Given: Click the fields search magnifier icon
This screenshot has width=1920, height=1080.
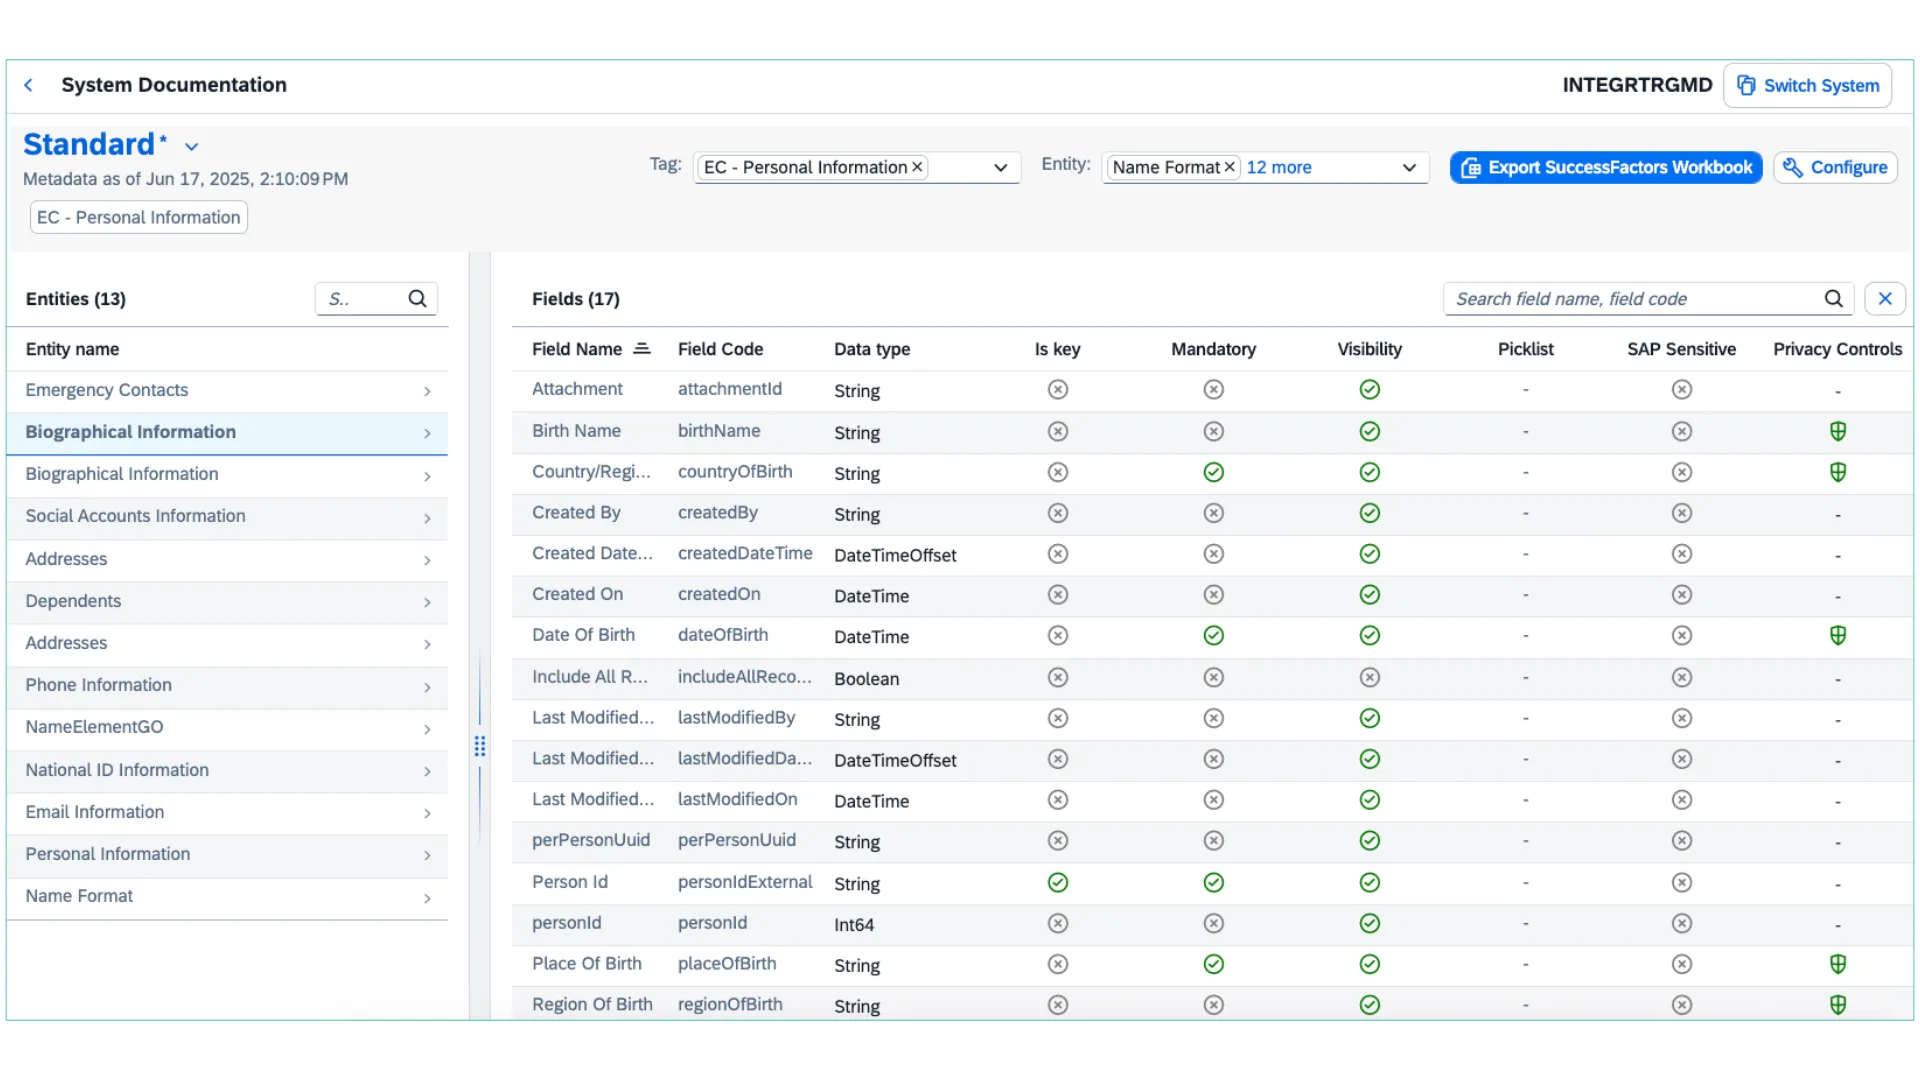Looking at the screenshot, I should tap(1833, 298).
